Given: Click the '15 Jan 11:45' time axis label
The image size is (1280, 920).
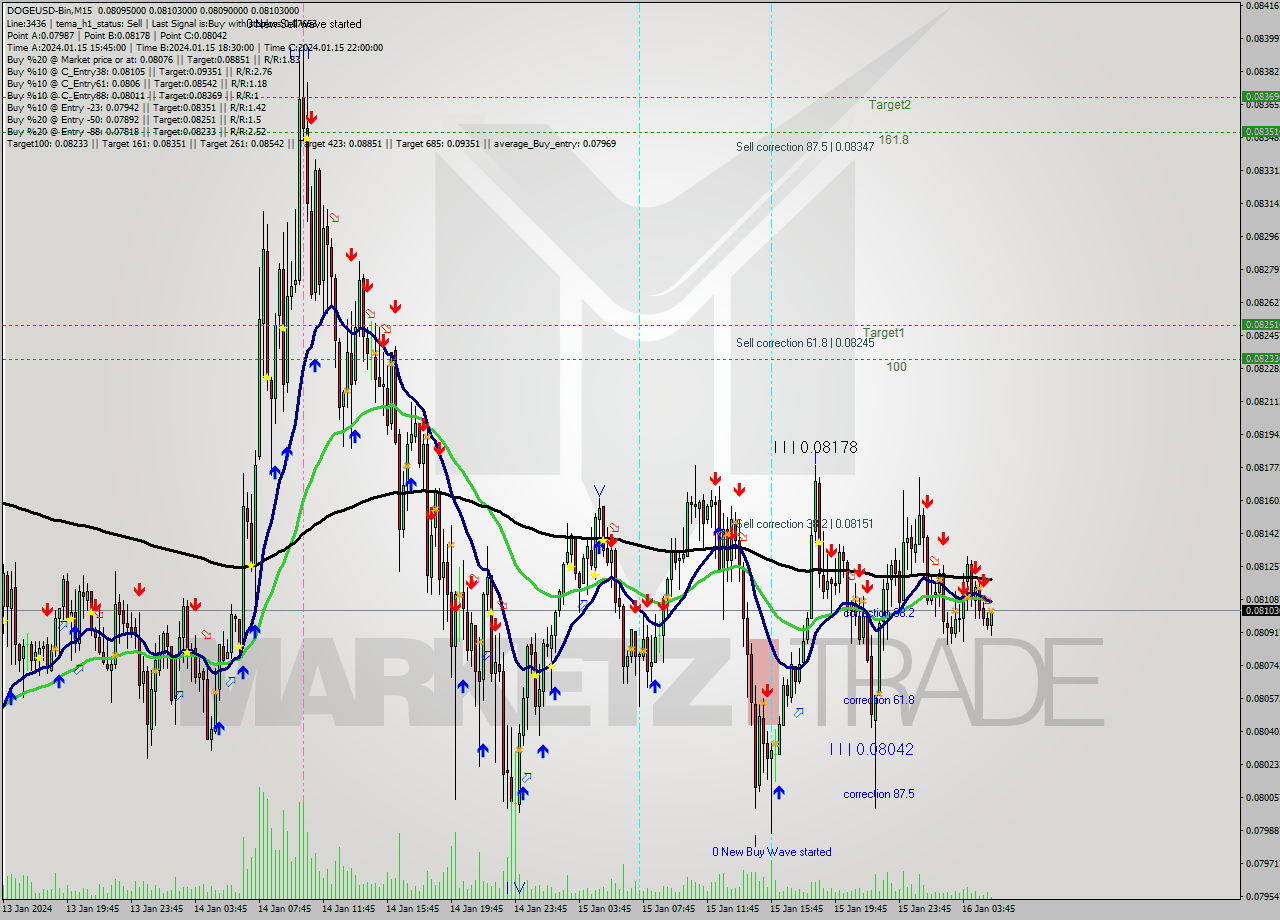Looking at the screenshot, I should (x=733, y=910).
